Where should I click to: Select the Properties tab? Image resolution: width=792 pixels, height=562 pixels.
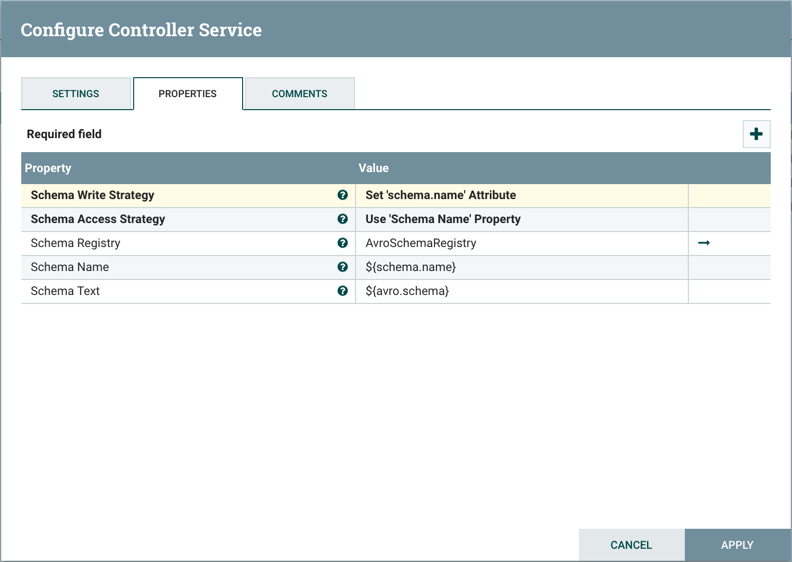187,94
